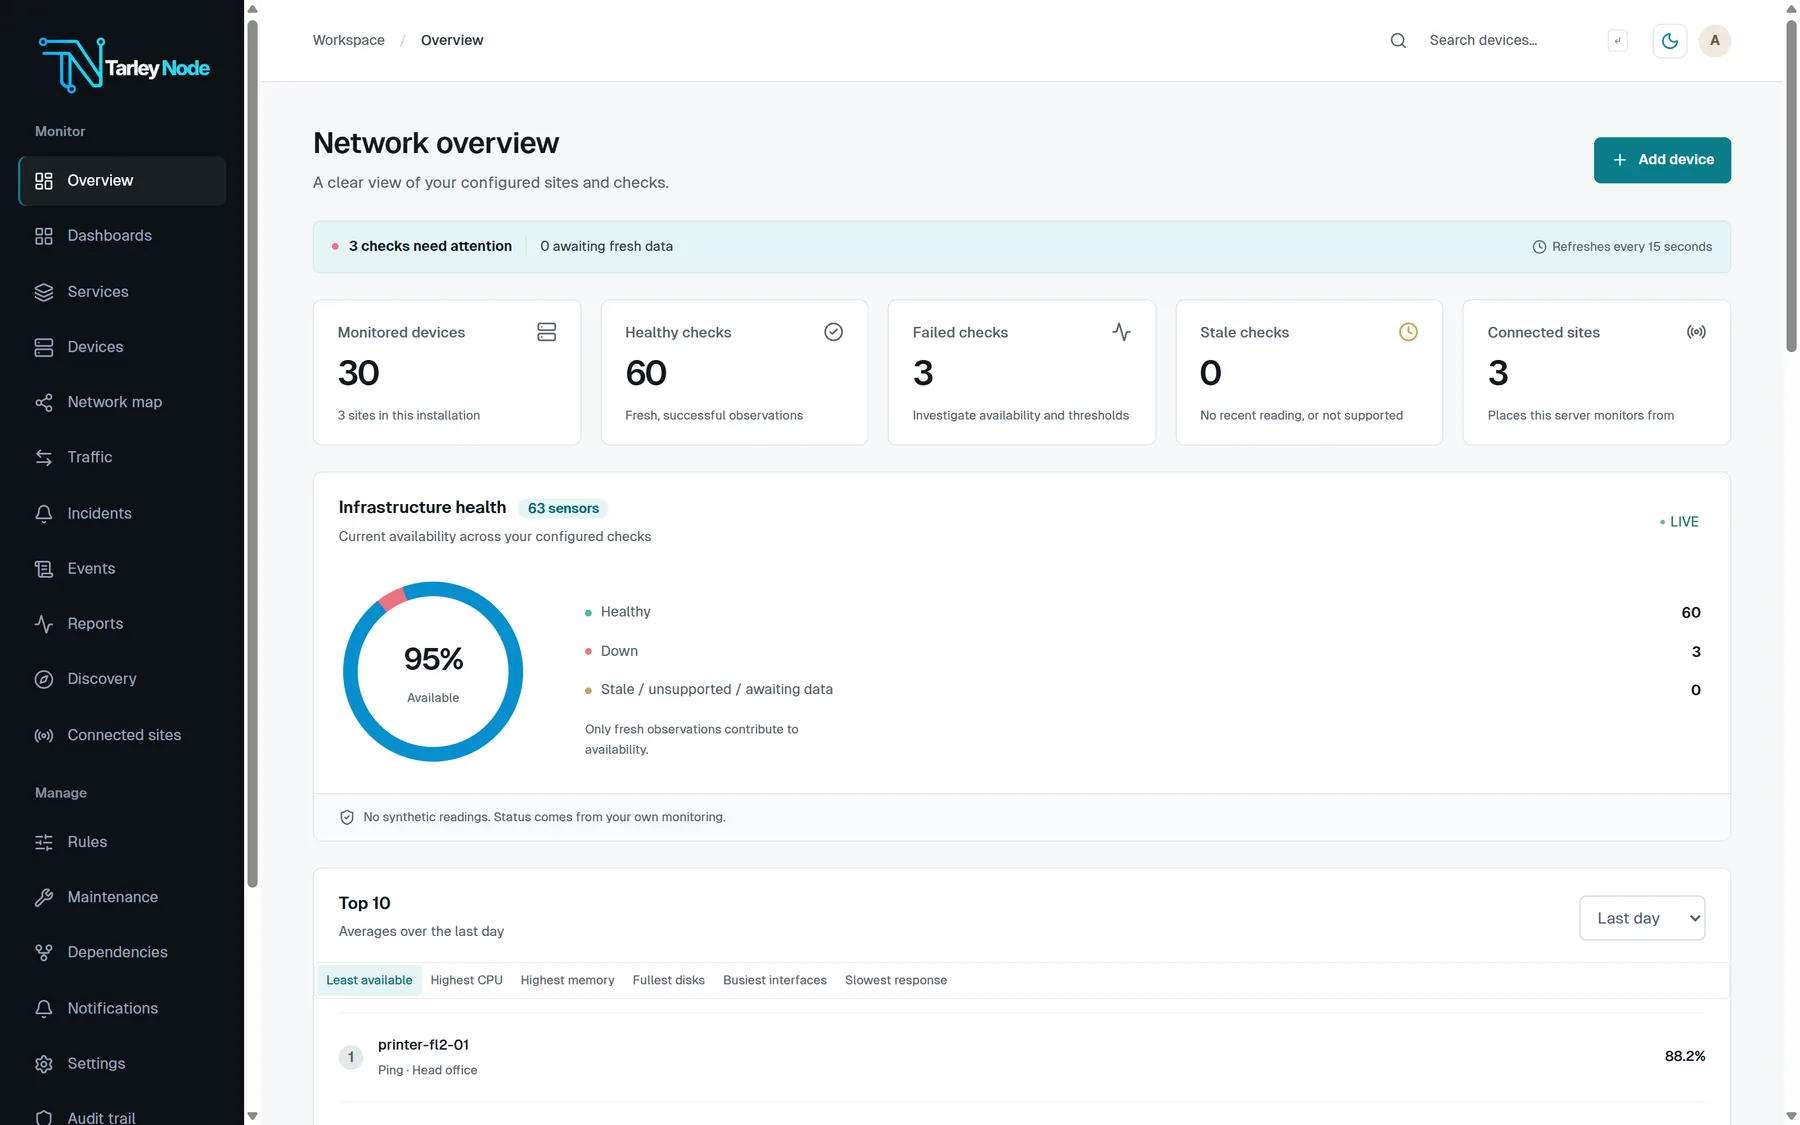This screenshot has height=1125, width=1800.
Task: Open Dependencies page
Action: point(122,952)
